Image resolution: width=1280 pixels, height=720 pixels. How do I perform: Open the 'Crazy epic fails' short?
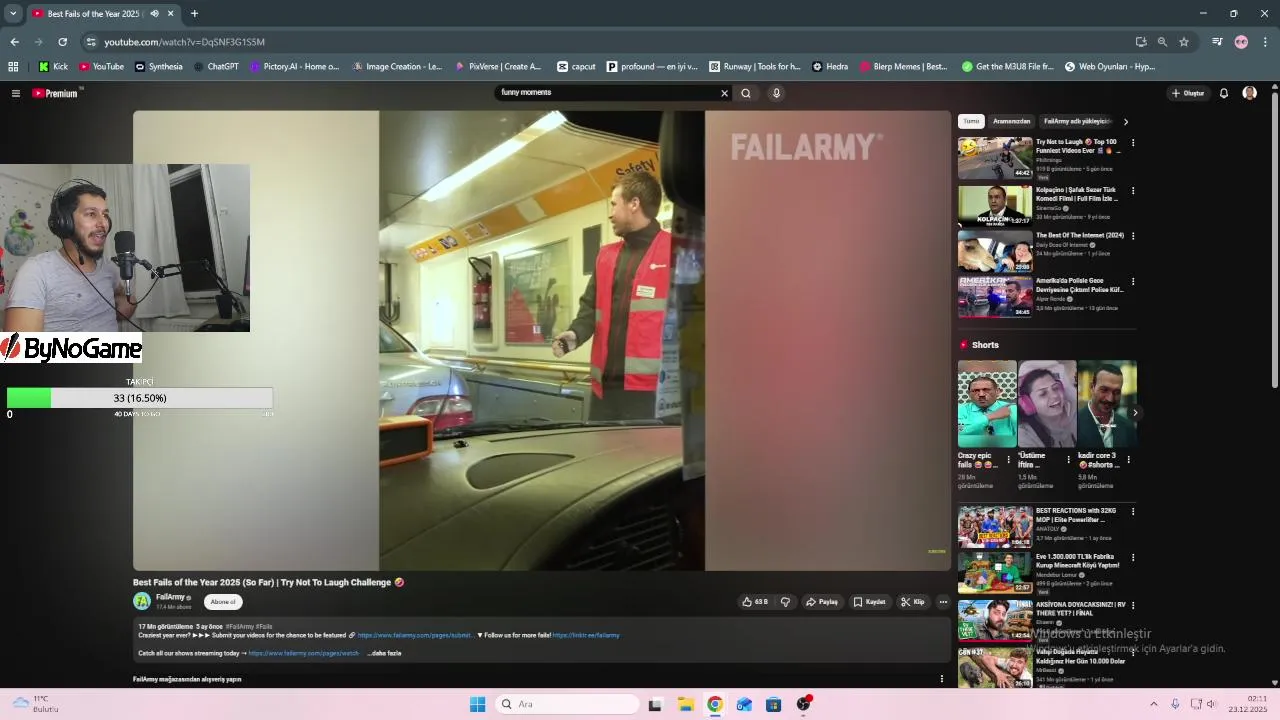click(x=987, y=404)
